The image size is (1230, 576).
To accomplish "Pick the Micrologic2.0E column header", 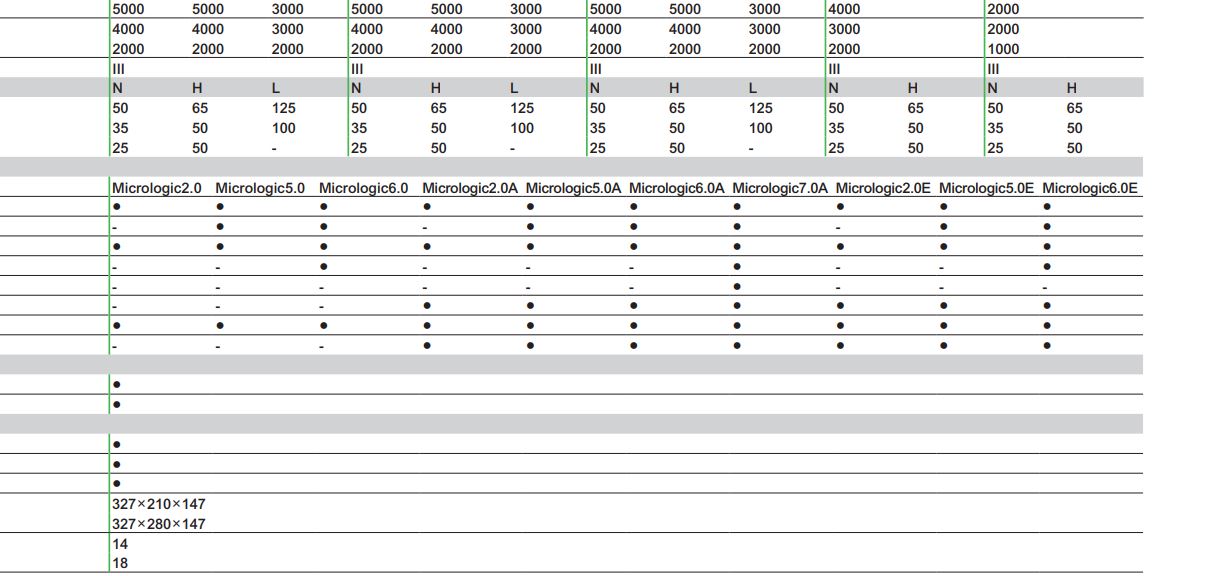I will pos(883,188).
